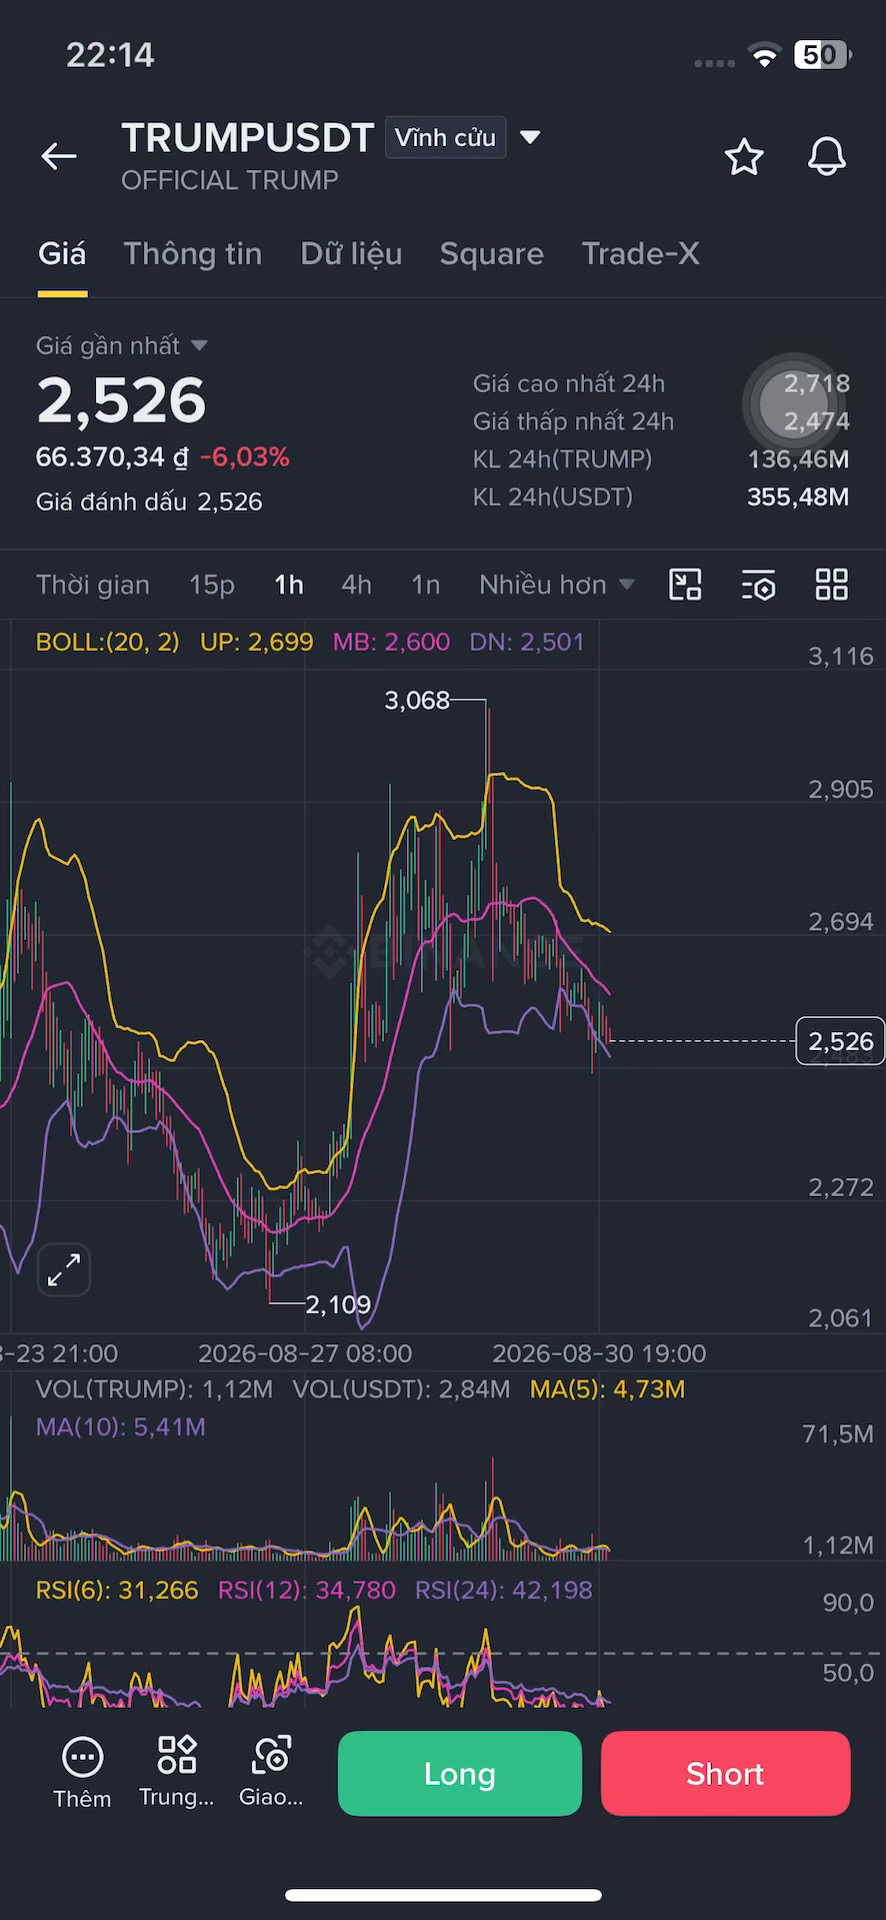This screenshot has width=886, height=1920.
Task: Tap the back arrow icon
Action: point(59,156)
